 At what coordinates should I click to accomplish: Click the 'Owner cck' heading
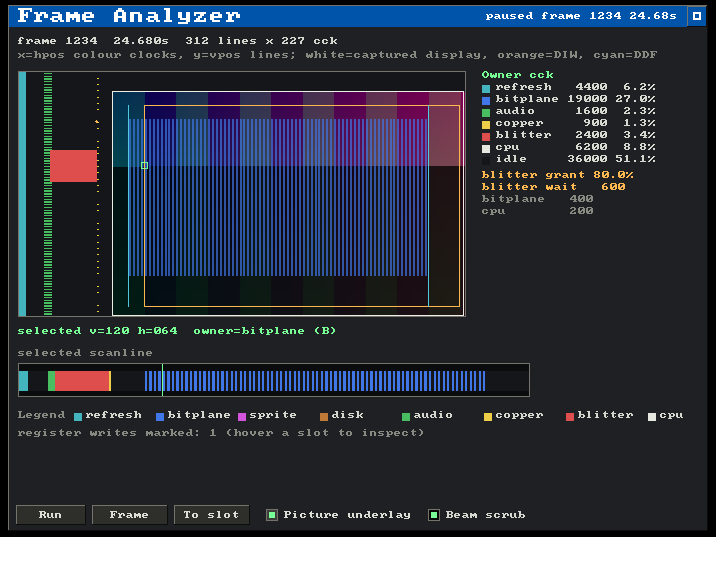(x=517, y=74)
